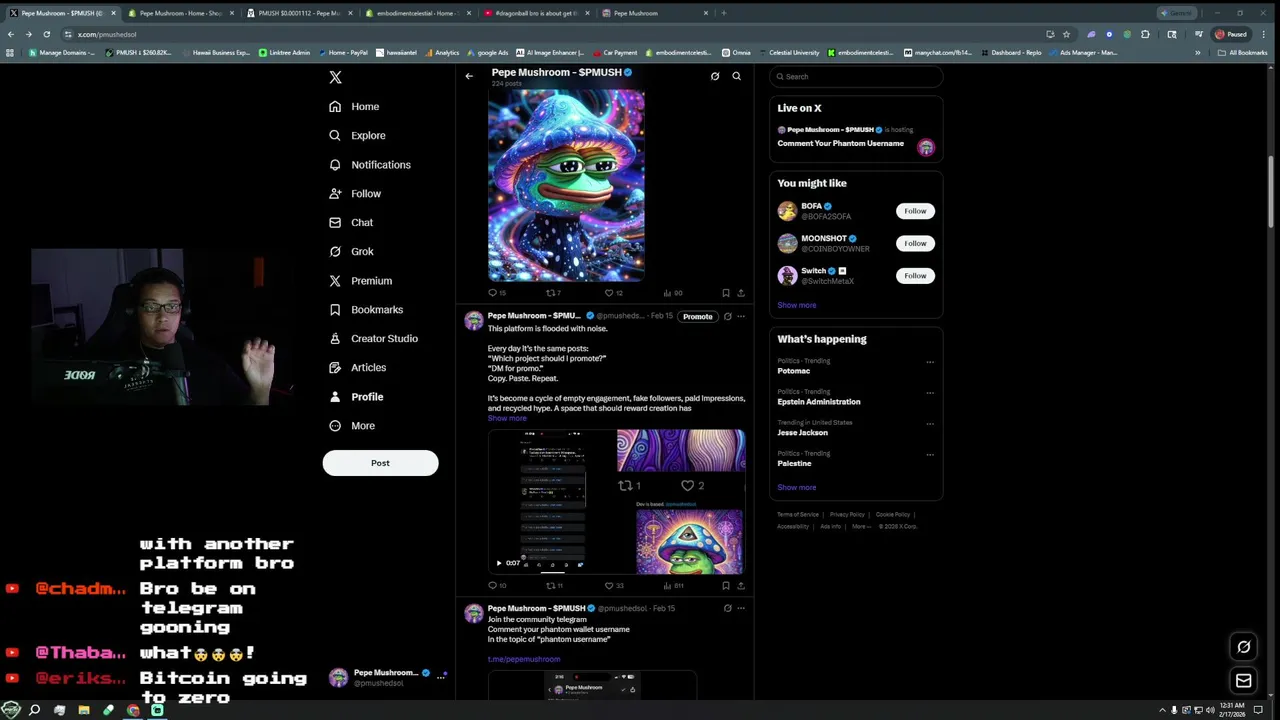Click the back arrow on the profile header

(x=469, y=76)
